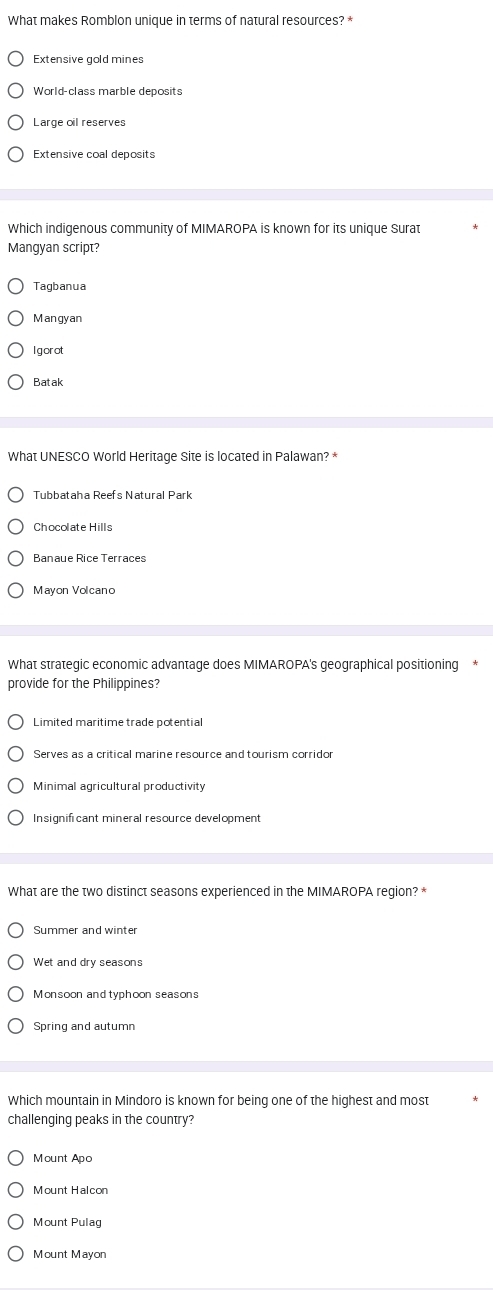Choose 'Extensive gold mines' radio button

coord(16,59)
